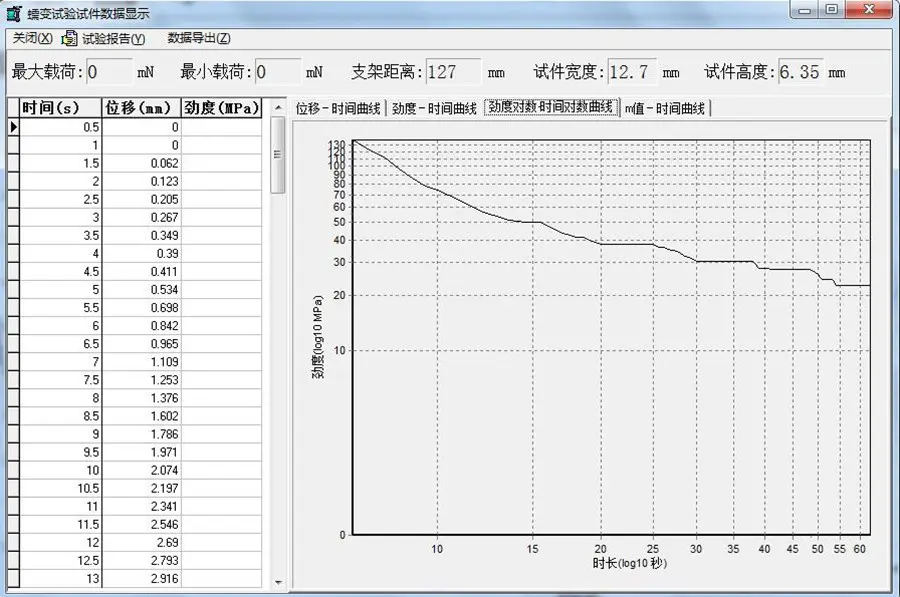The image size is (900, 597).
Task: Click the stiffness cell in time 9 row
Action: [222, 435]
